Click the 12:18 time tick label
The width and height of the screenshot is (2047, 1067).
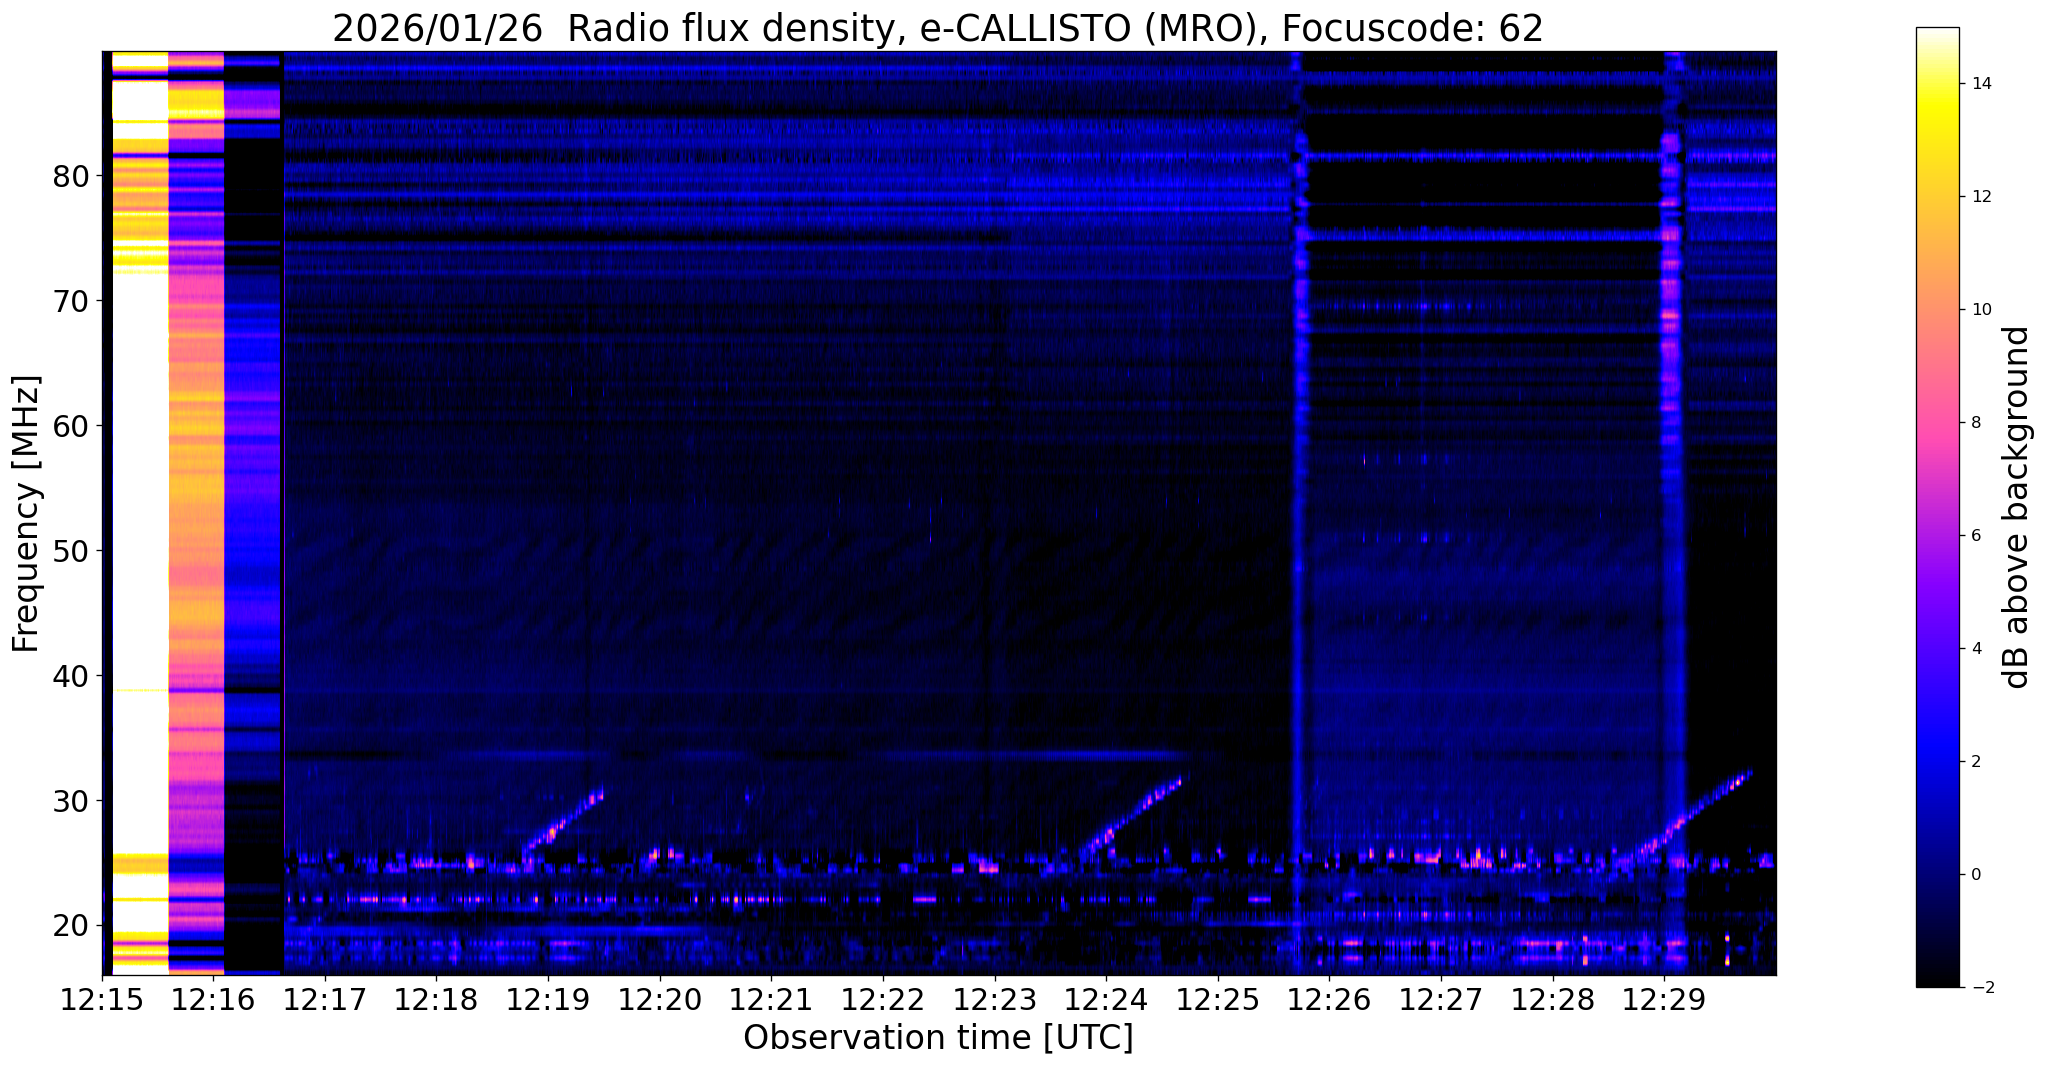pos(436,1000)
